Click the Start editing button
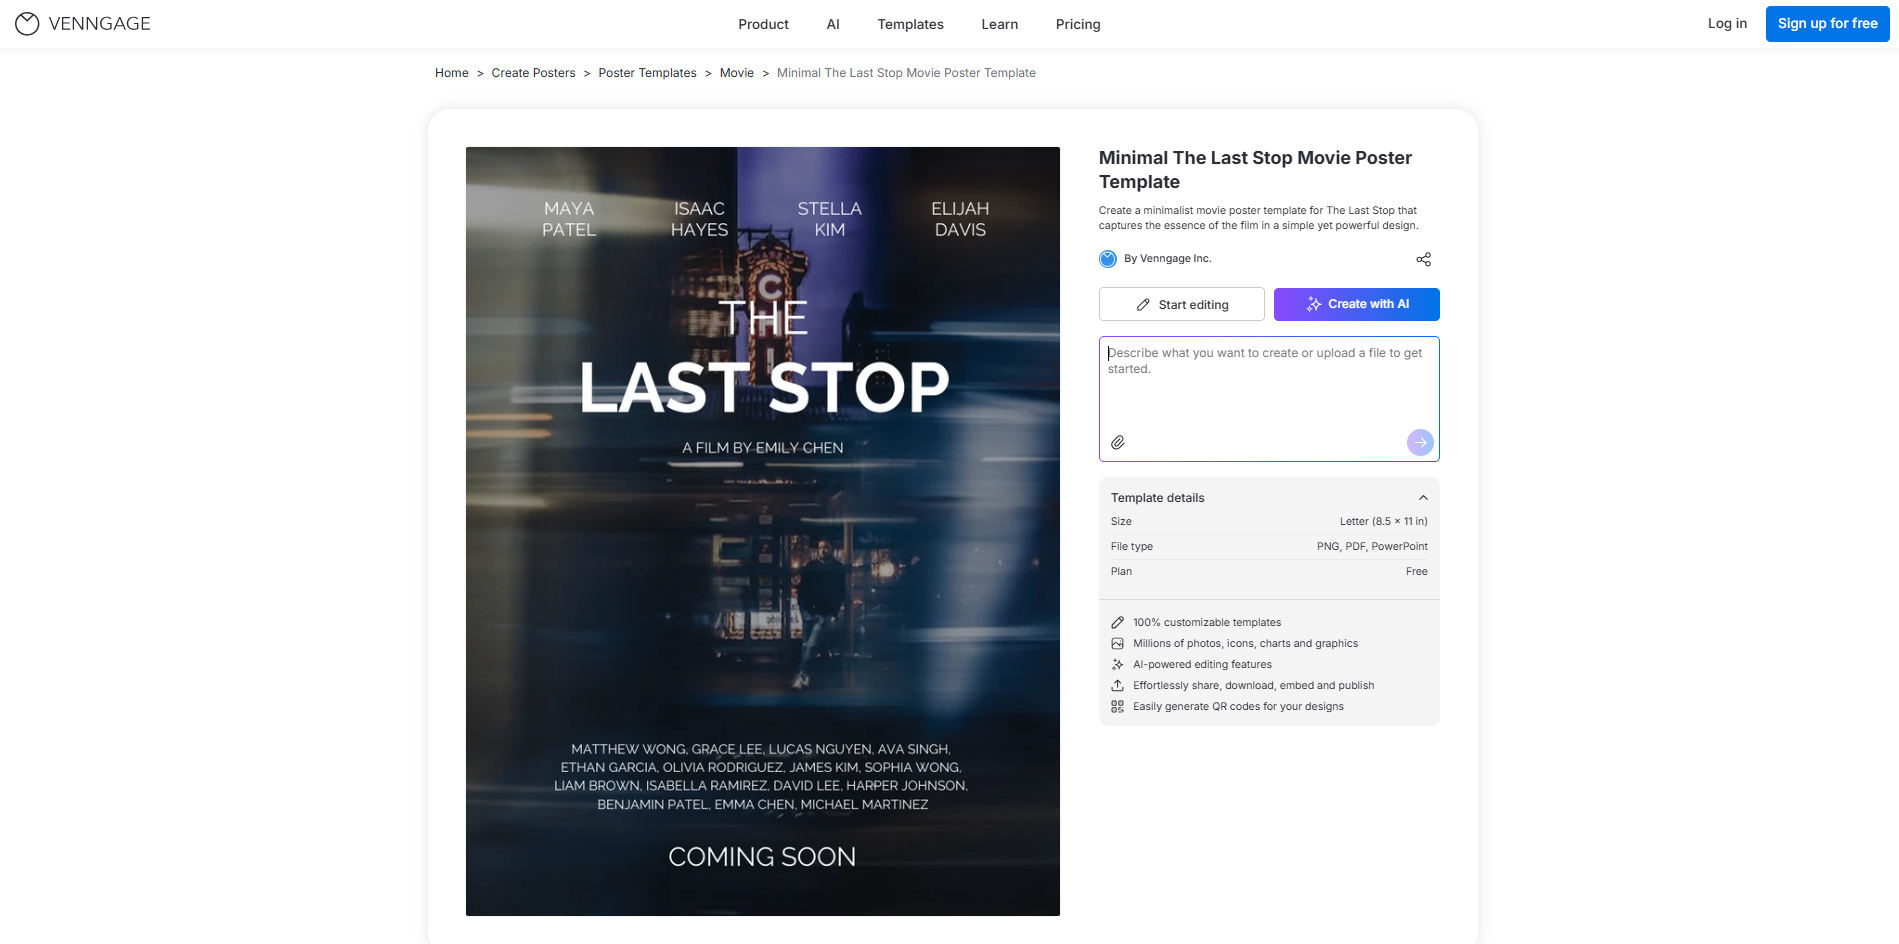The height and width of the screenshot is (944, 1899). tap(1181, 304)
